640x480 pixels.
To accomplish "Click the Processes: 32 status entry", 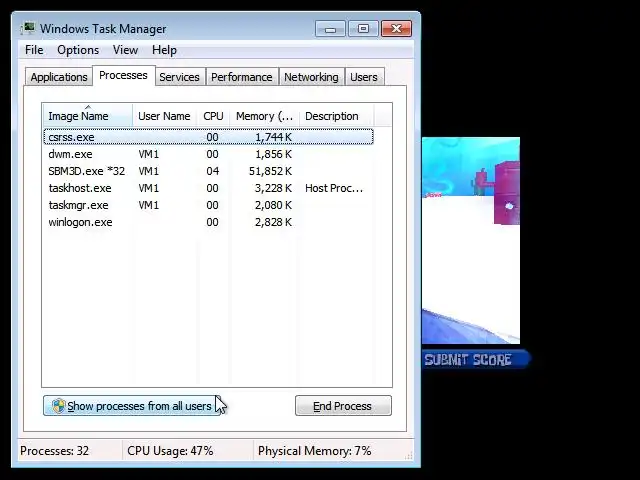I will coord(54,451).
